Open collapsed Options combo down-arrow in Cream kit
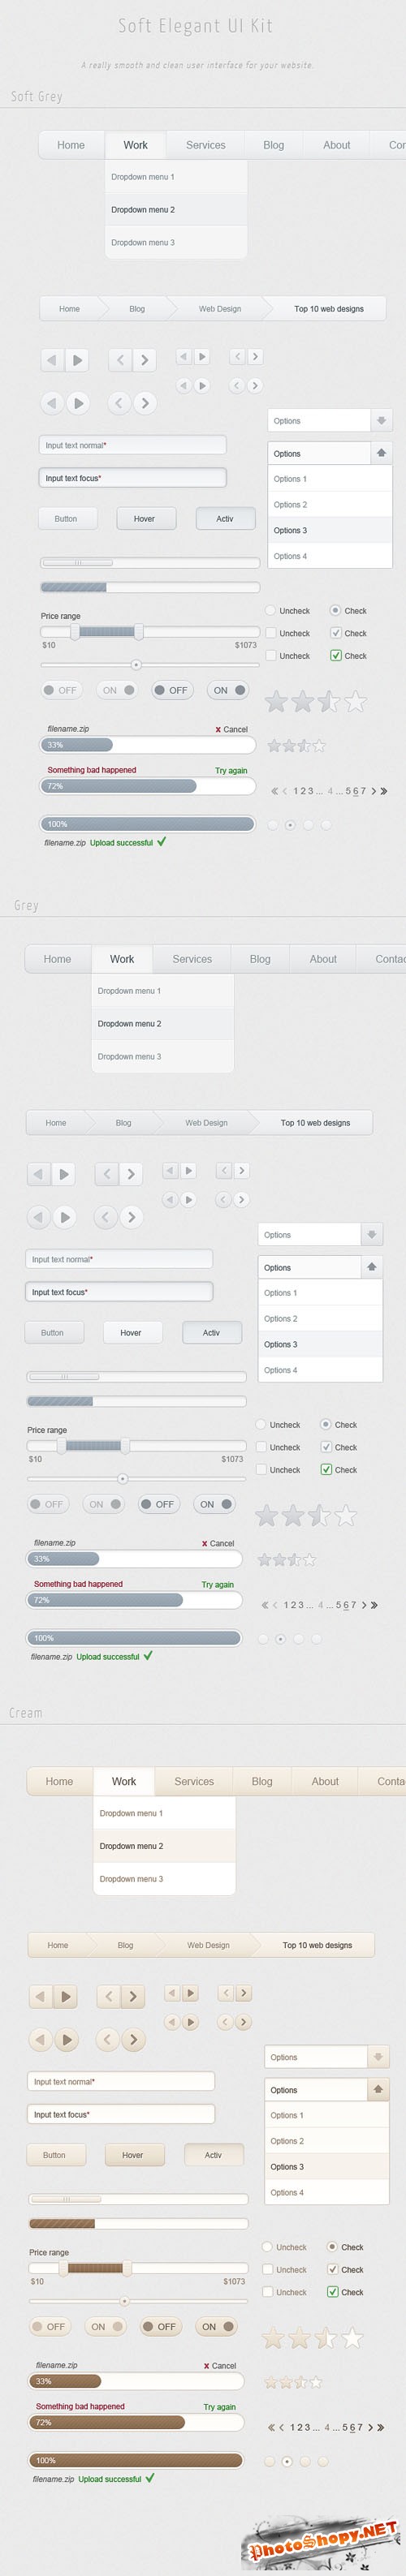Screen dimensions: 406x2576 click(x=378, y=2057)
